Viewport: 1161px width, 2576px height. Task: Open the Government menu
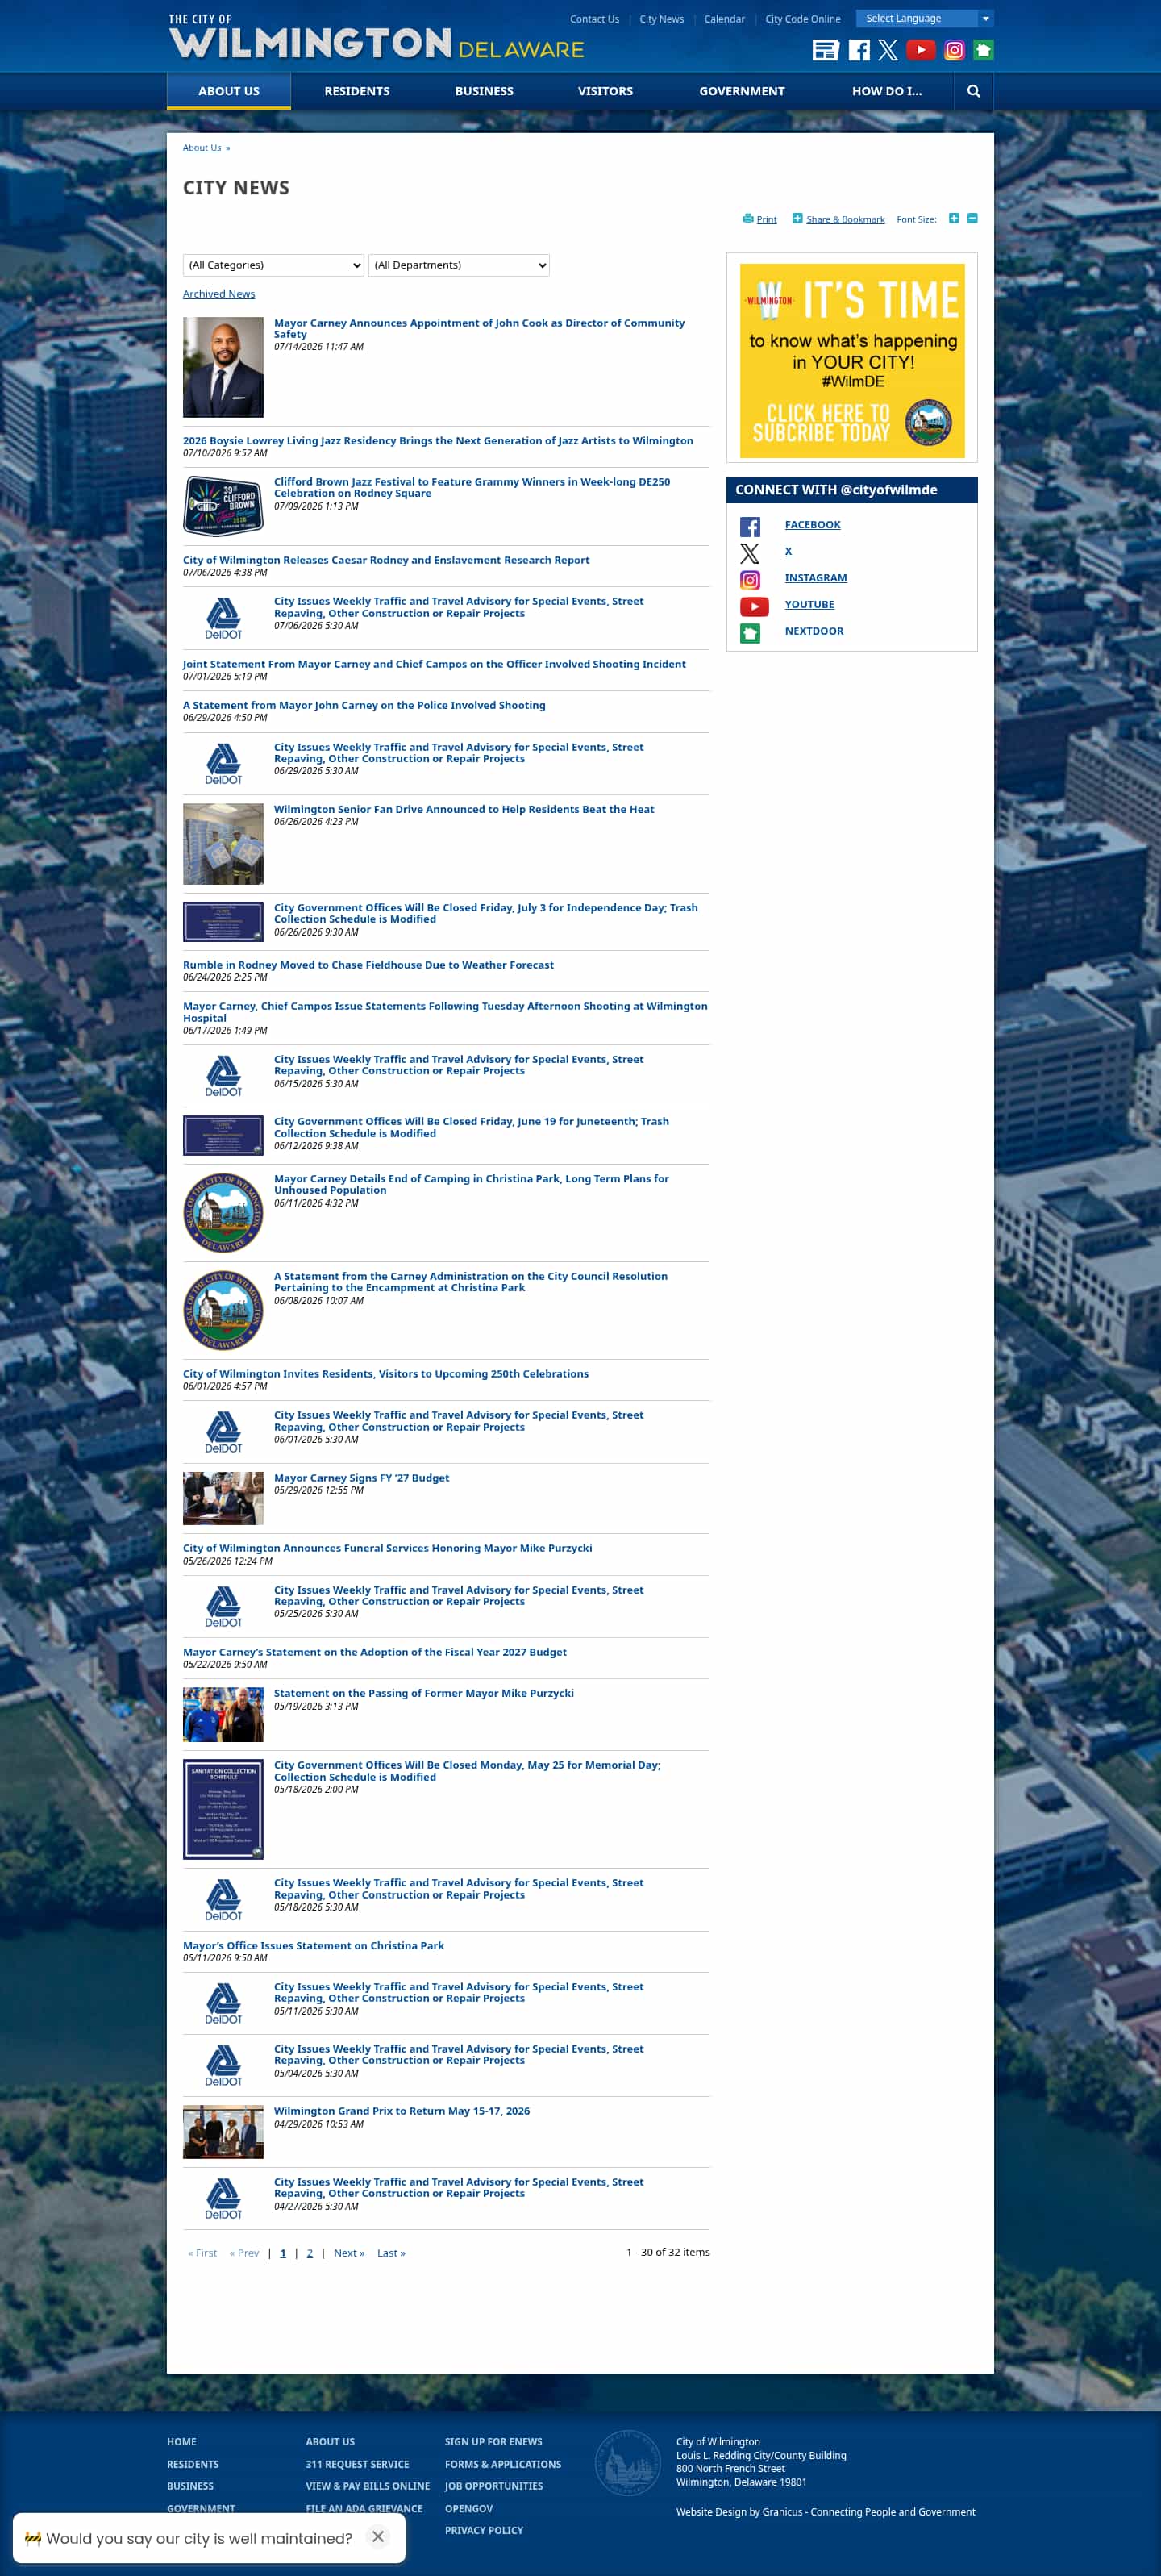(742, 91)
